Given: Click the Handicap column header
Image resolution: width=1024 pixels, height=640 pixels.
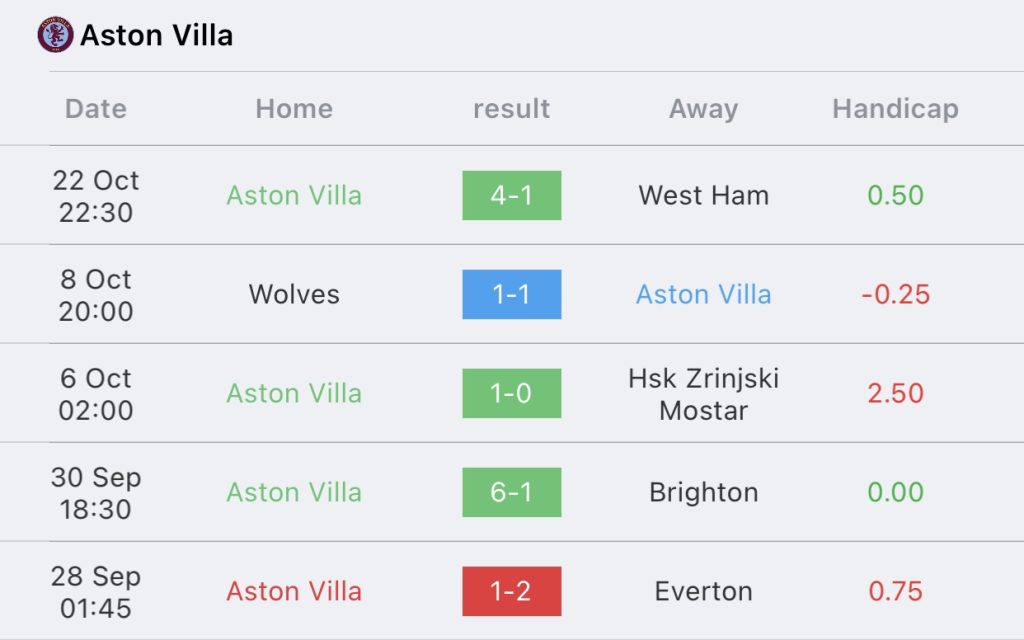Looking at the screenshot, I should click(895, 108).
